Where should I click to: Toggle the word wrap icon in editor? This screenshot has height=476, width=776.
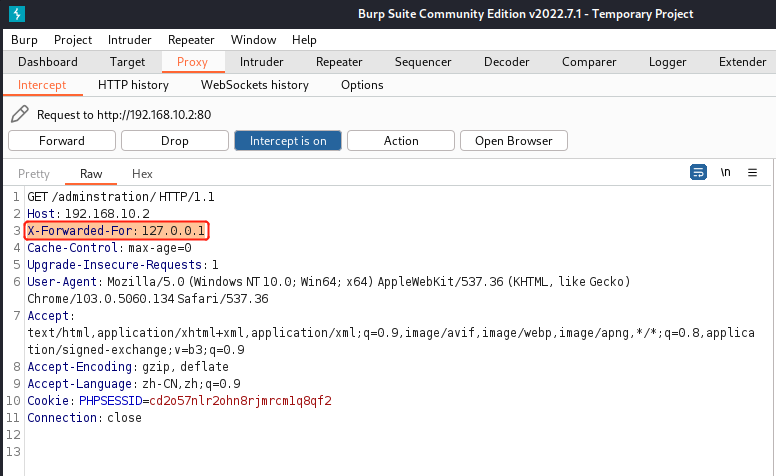pyautogui.click(x=699, y=173)
